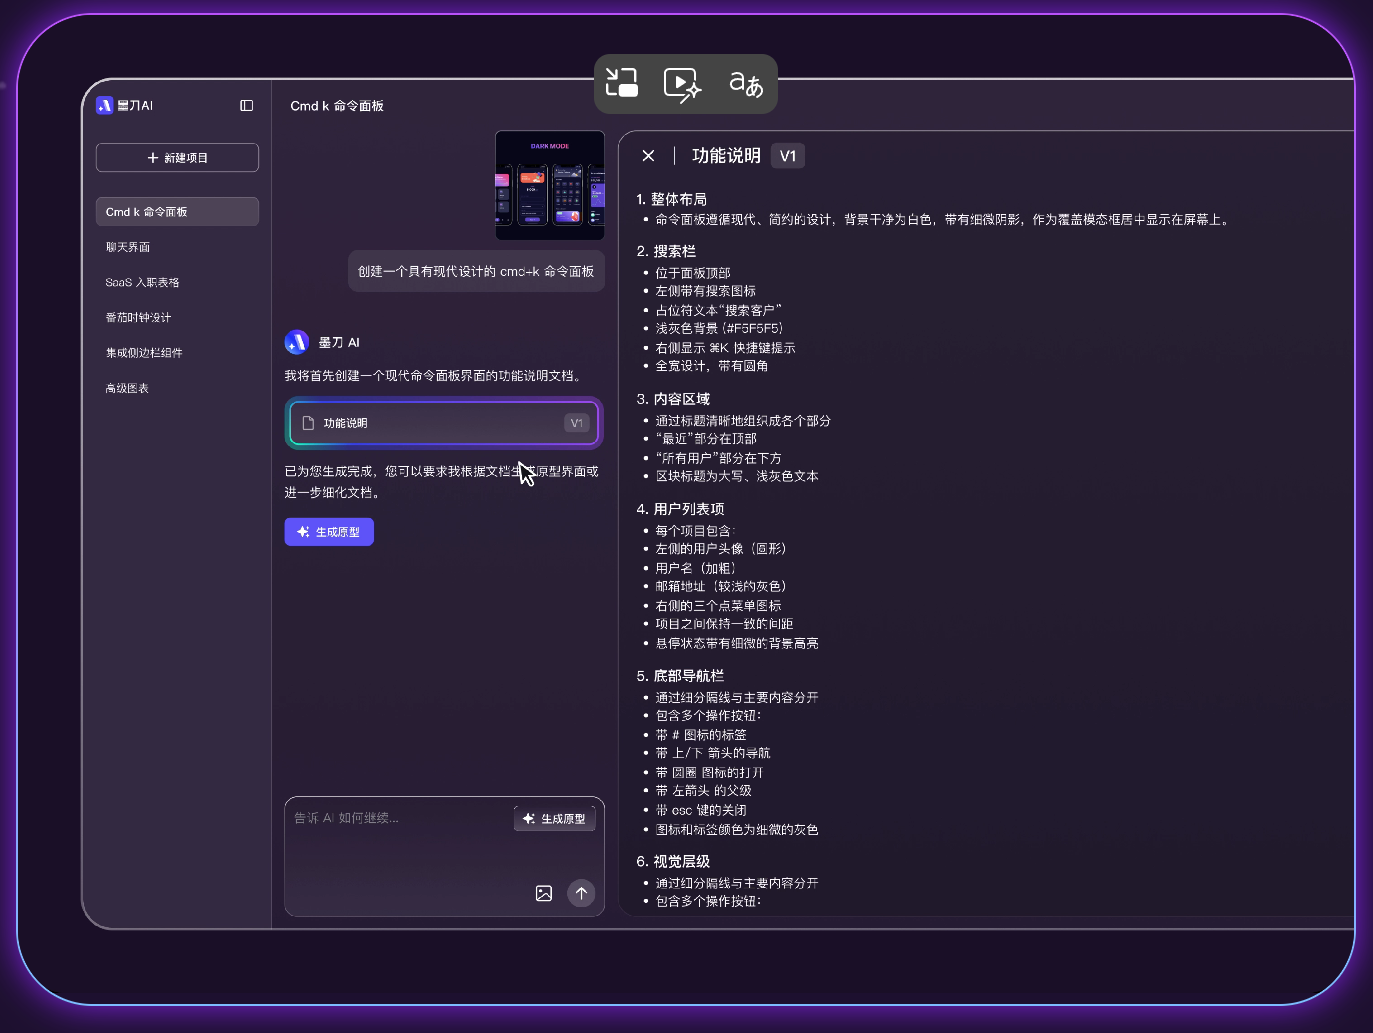Open the V1 badge on the 功能说明 card
The image size is (1373, 1033).
tap(575, 422)
